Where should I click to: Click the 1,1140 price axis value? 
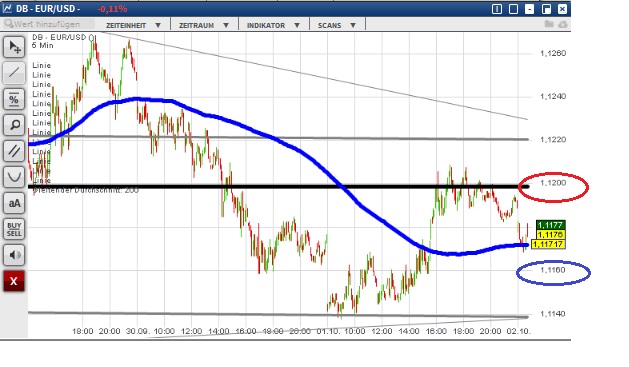[x=553, y=314]
